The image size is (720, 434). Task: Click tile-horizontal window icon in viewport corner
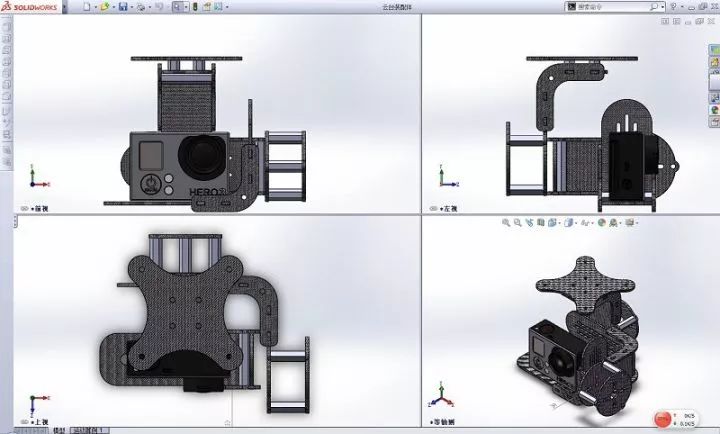pyautogui.click(x=665, y=21)
